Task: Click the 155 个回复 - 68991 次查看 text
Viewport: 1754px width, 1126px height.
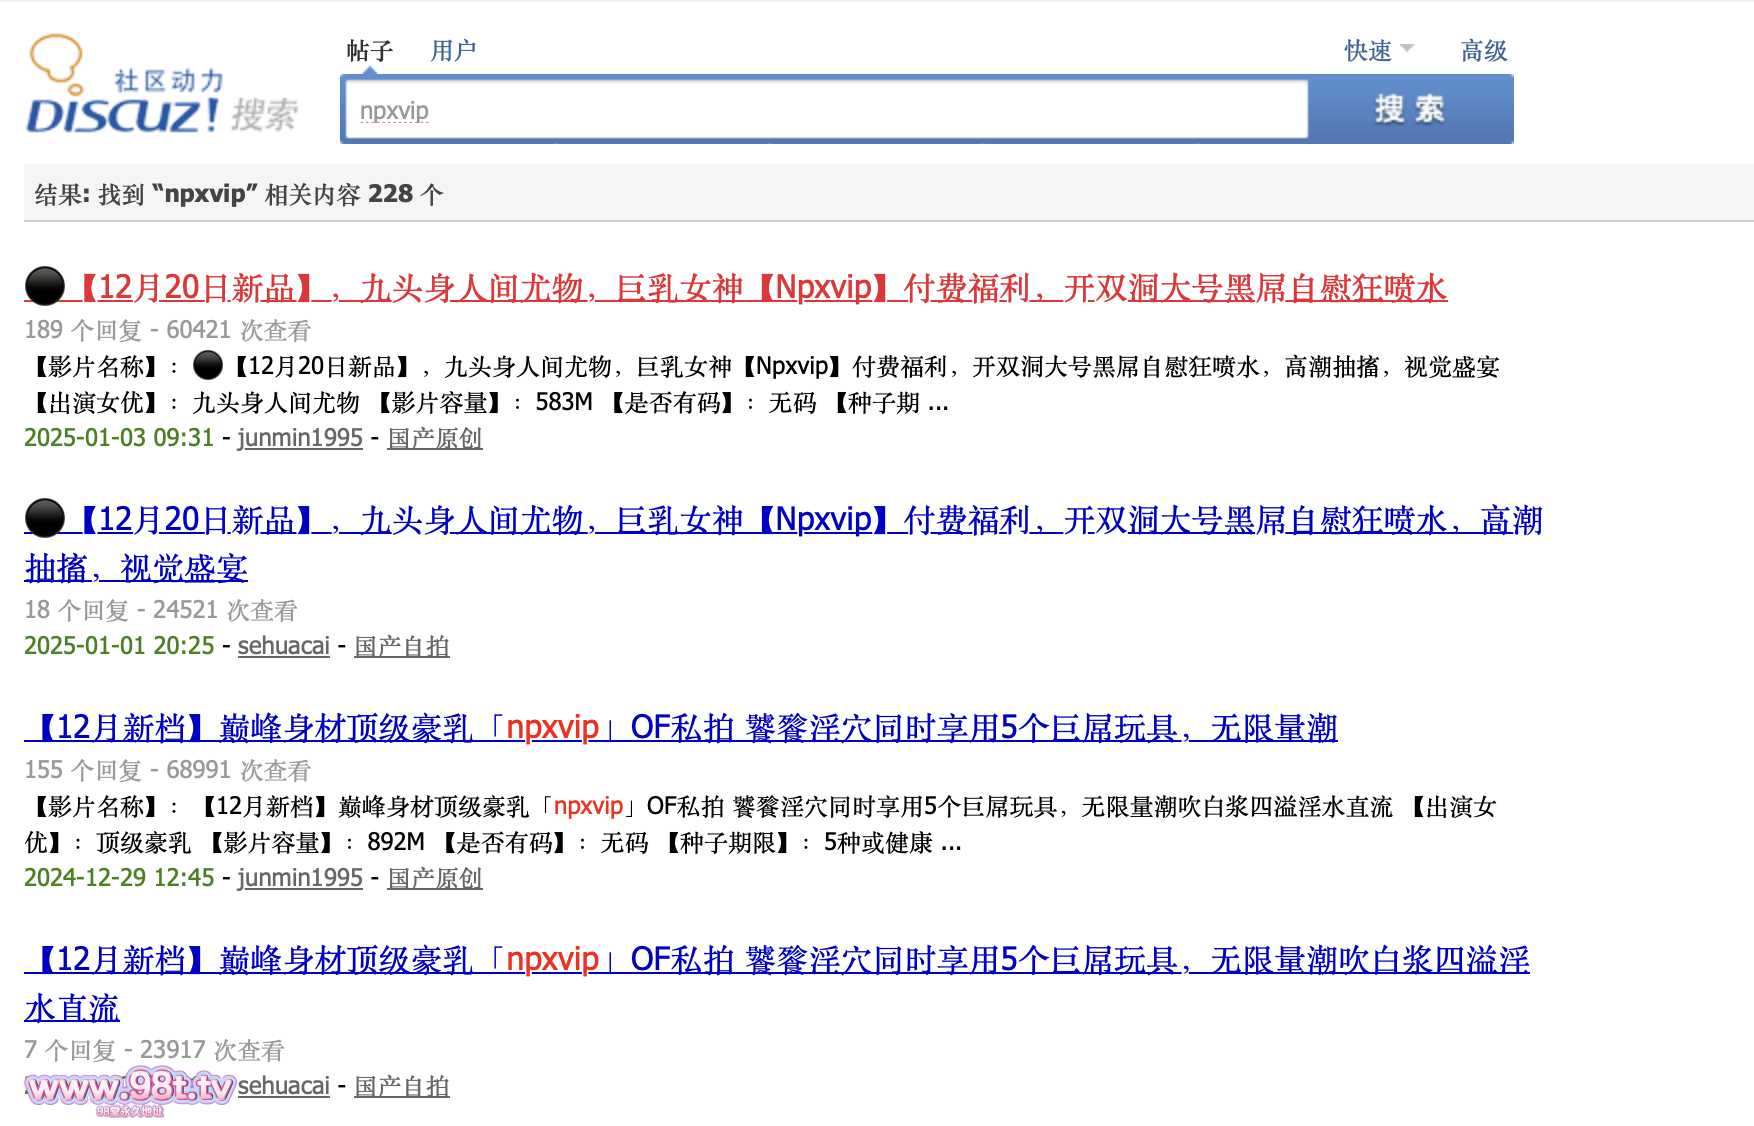Action: (168, 770)
